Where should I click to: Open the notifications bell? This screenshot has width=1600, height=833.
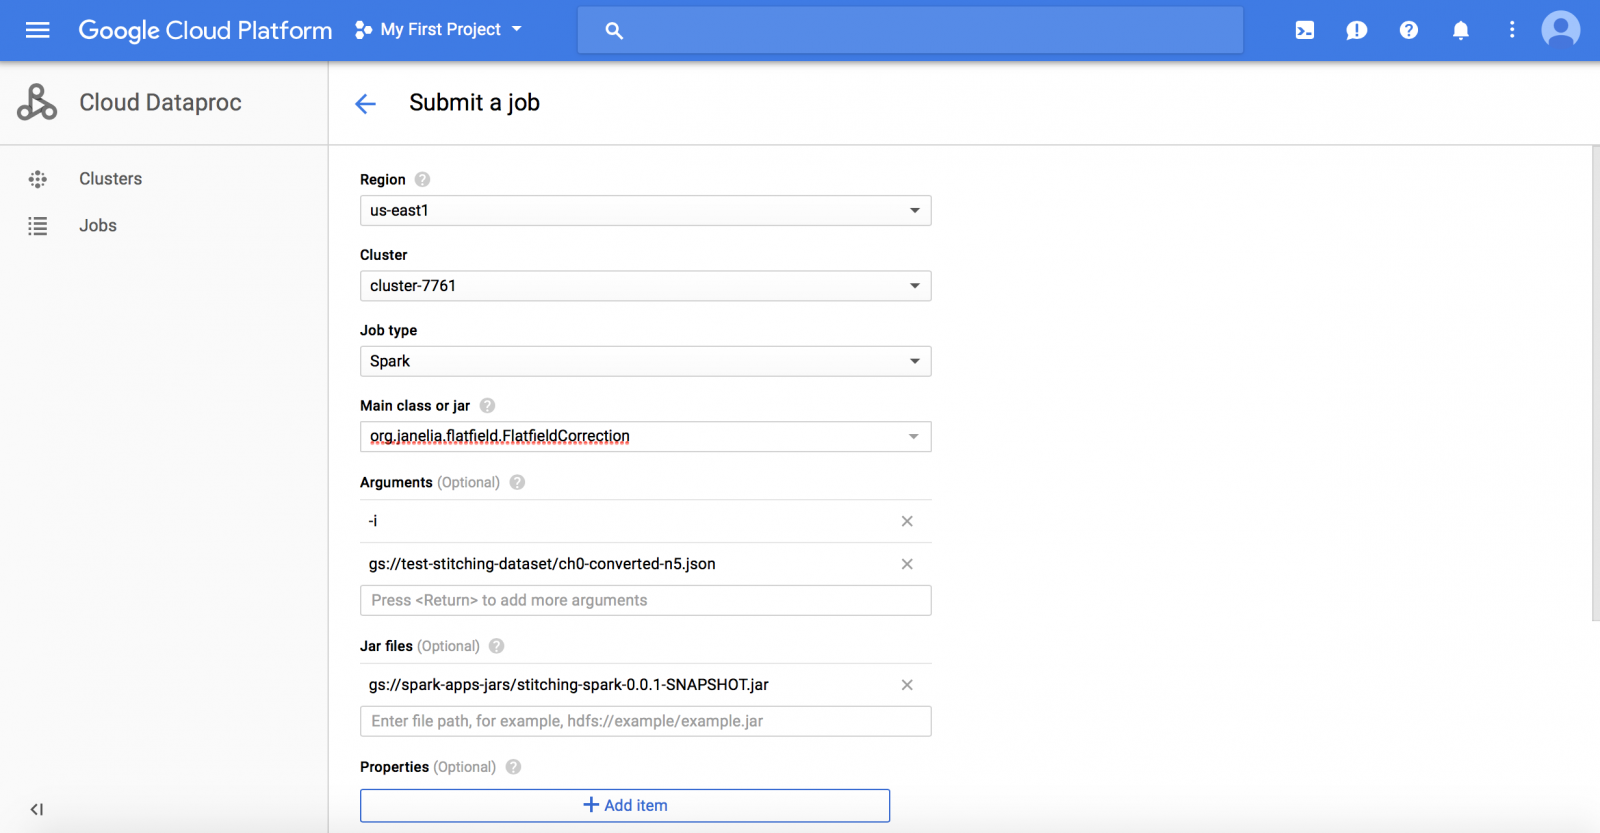pos(1461,30)
